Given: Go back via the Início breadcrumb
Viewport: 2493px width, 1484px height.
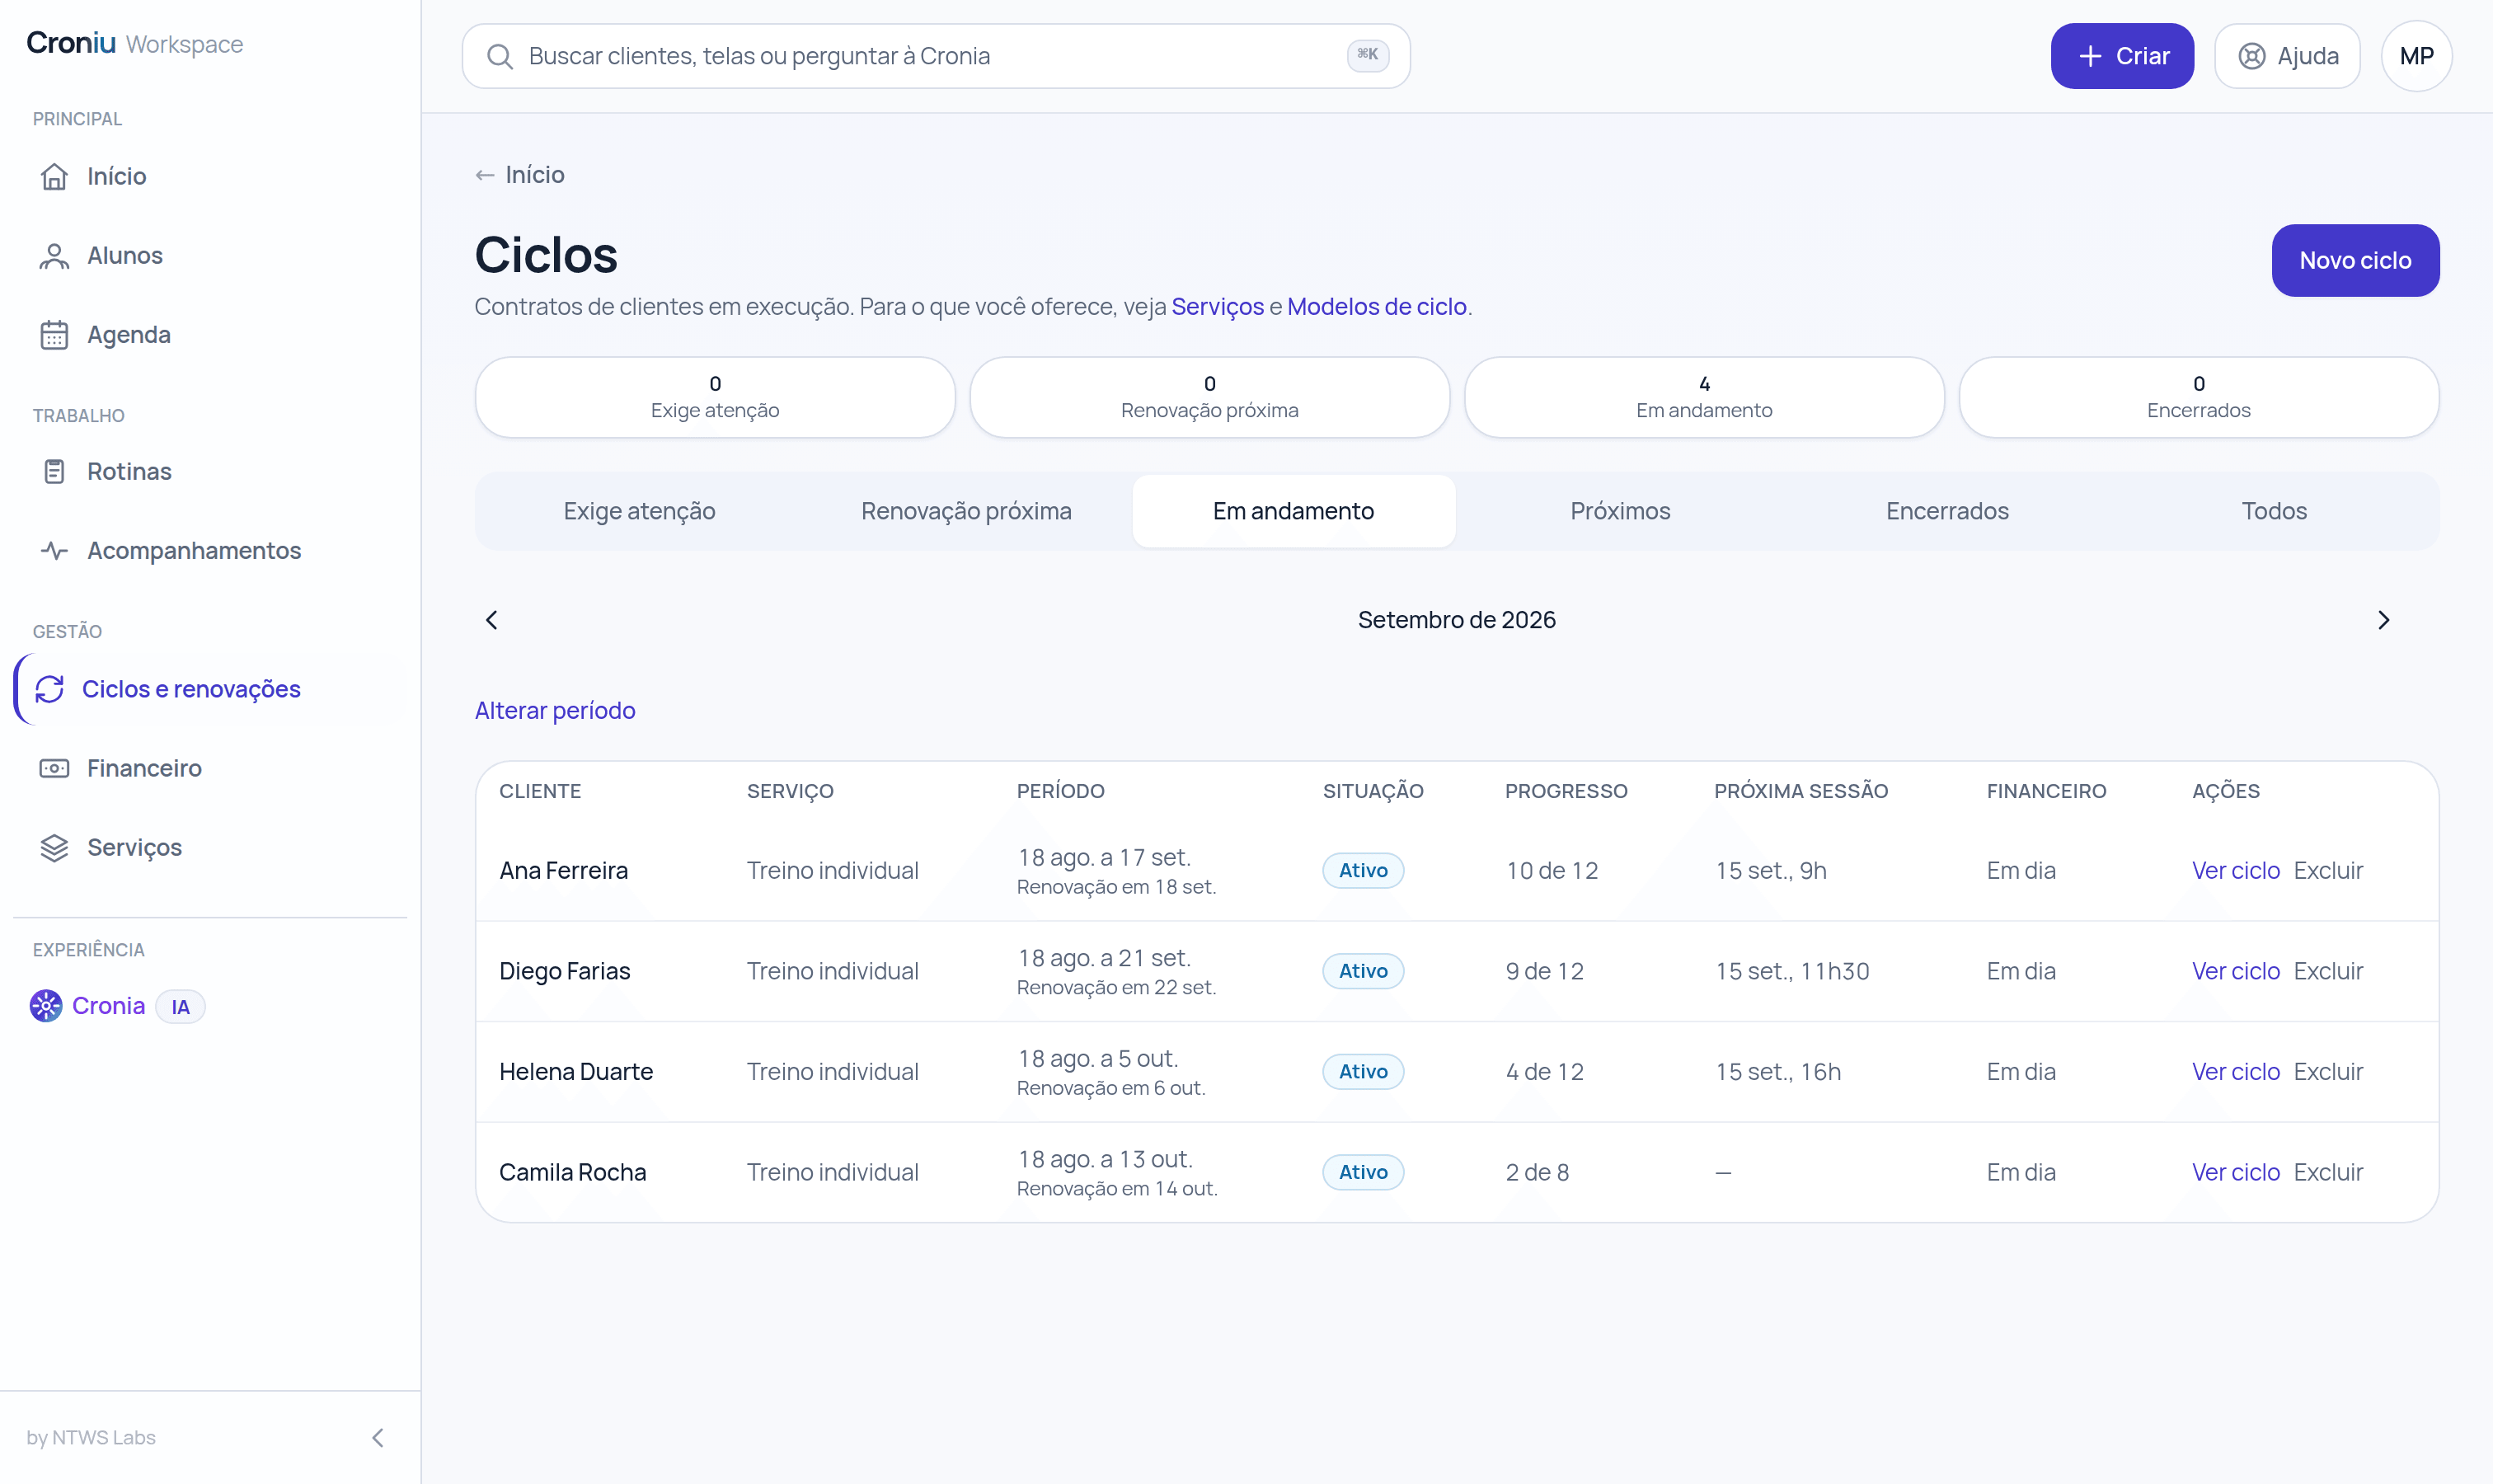Looking at the screenshot, I should tap(520, 175).
